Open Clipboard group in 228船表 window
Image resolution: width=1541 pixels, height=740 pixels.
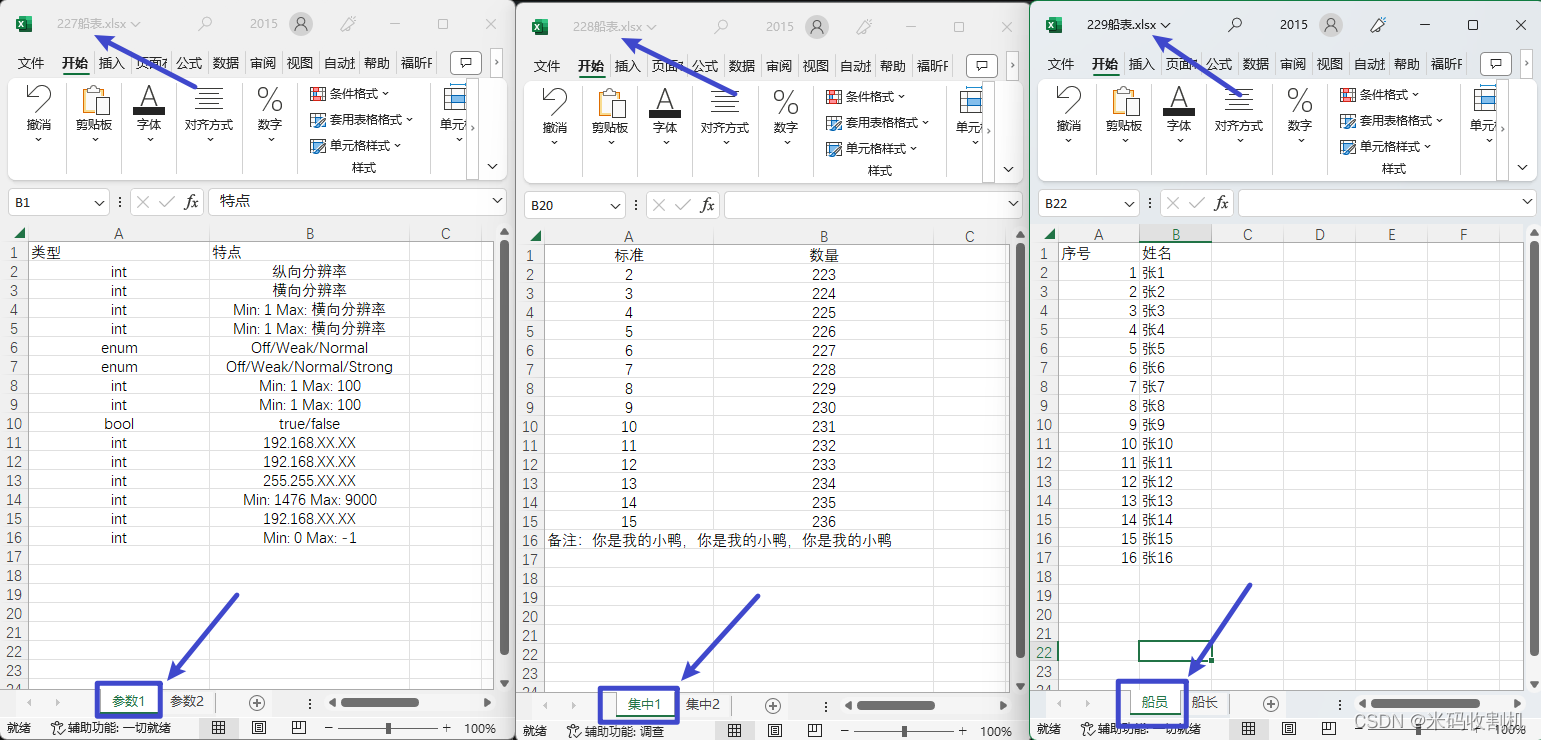609,115
